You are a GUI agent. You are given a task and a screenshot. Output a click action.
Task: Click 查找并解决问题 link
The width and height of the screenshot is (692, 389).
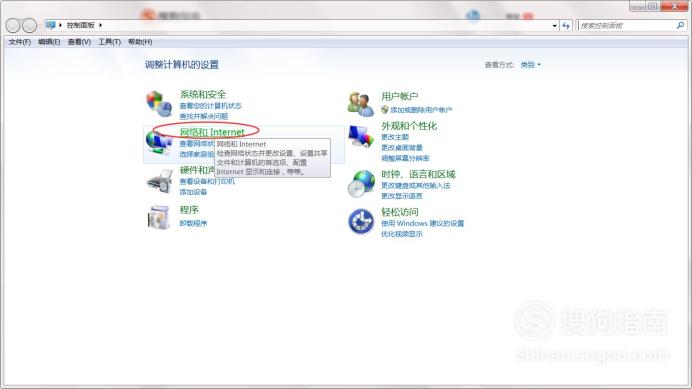click(x=203, y=117)
